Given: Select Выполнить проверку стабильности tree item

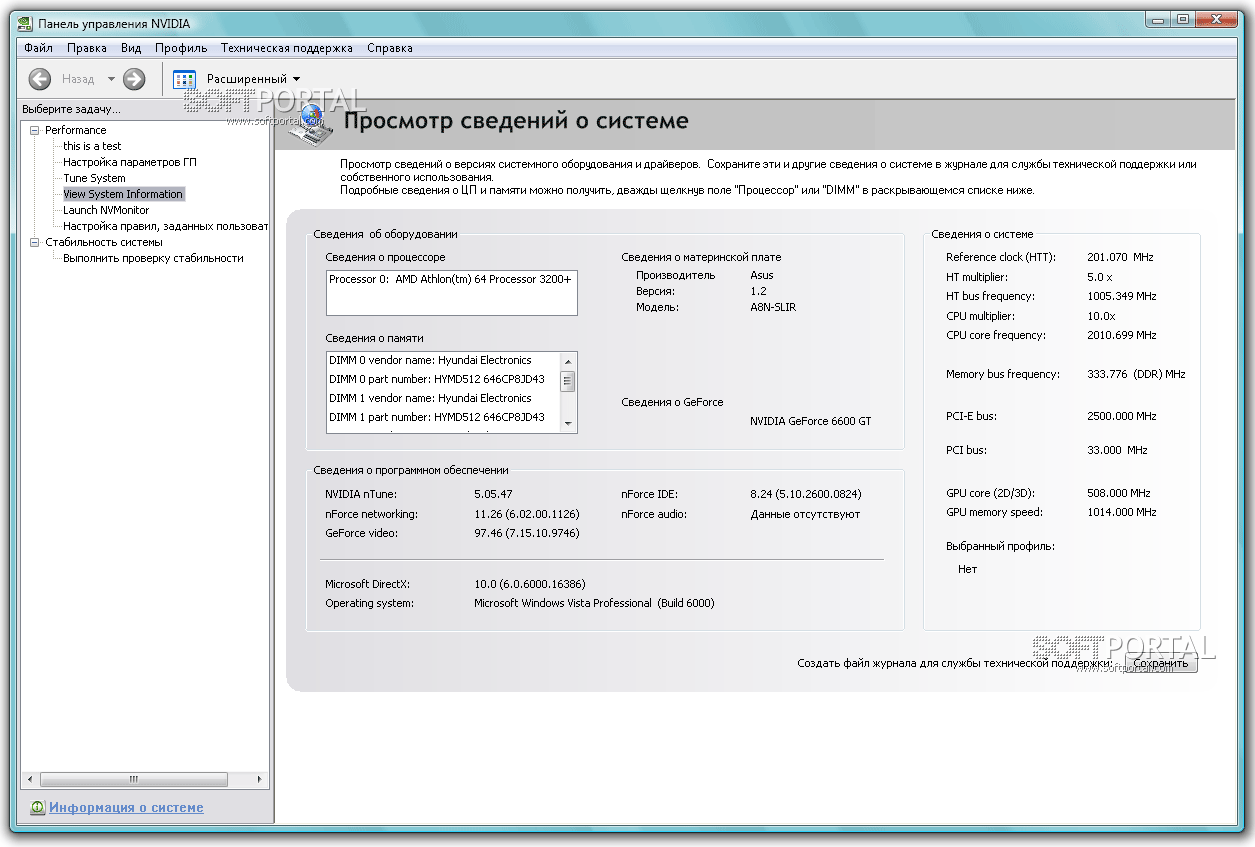Looking at the screenshot, I should (x=153, y=258).
